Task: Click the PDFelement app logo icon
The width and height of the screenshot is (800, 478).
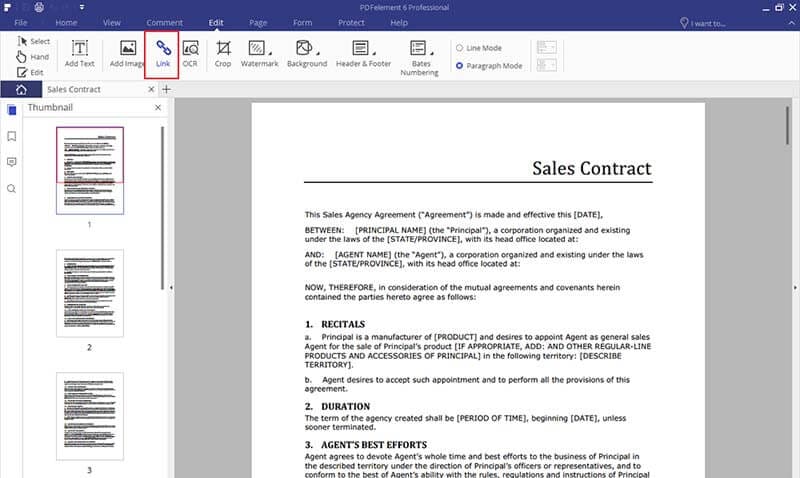Action: (8, 7)
